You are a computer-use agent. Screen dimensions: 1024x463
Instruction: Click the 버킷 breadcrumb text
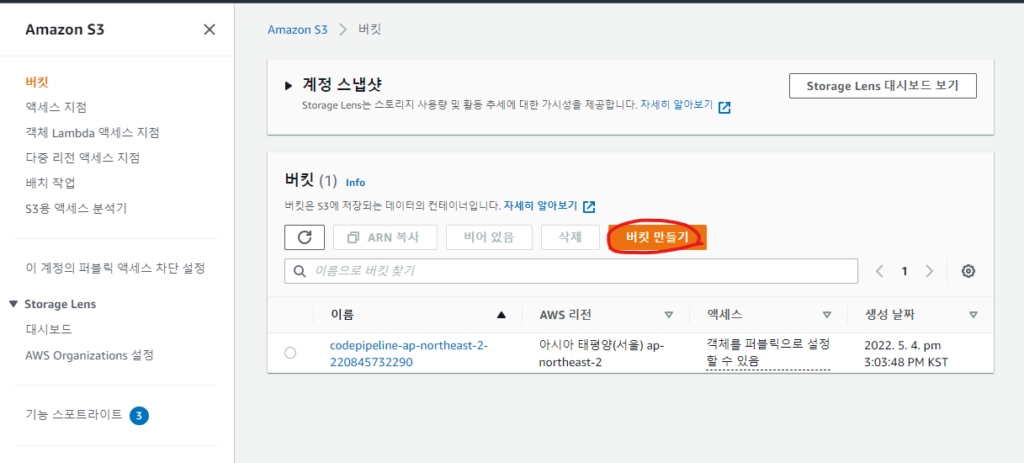coord(370,29)
